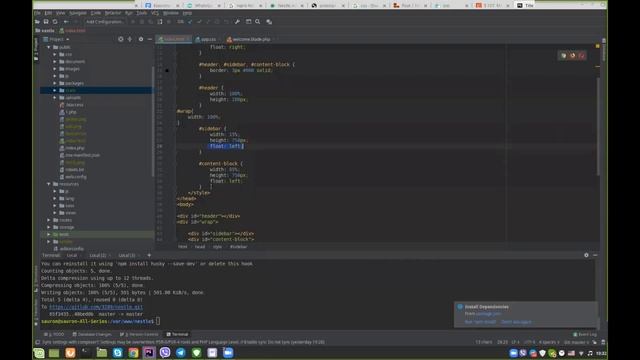Open the Navigate menu
This screenshot has height=360, width=640.
(78, 13)
